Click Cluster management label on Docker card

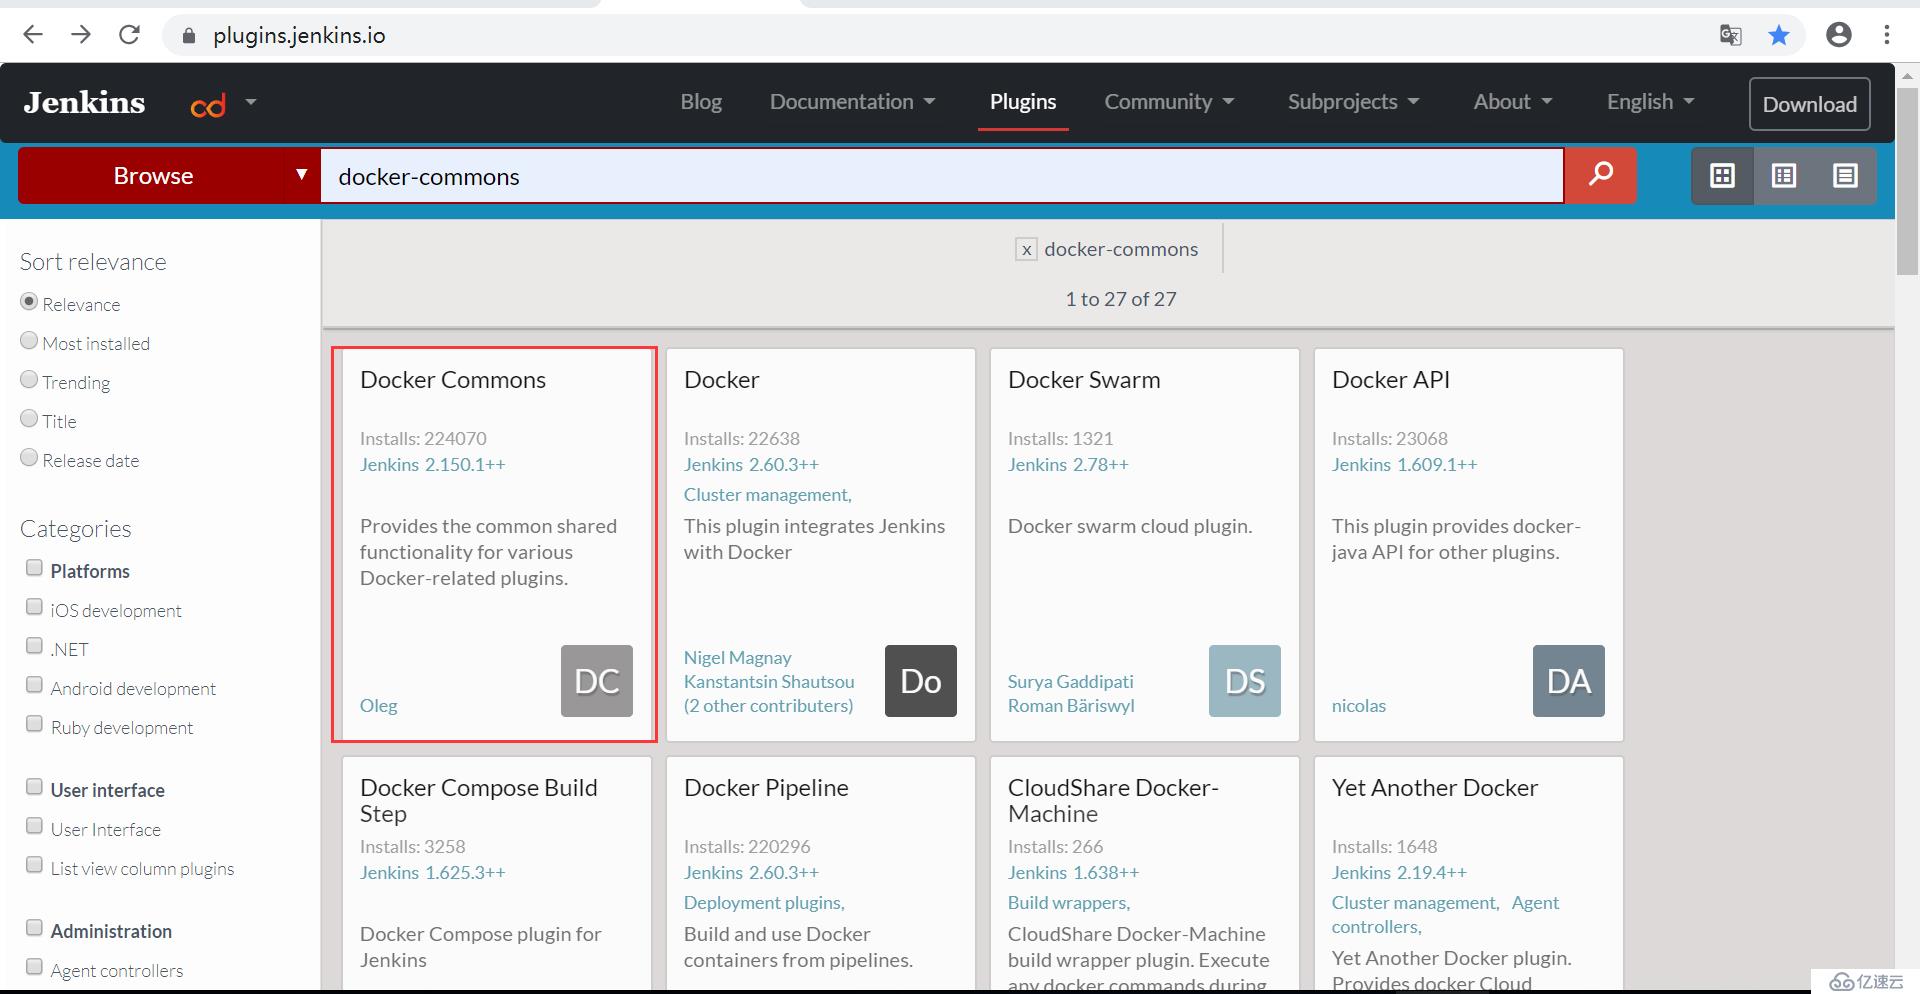[767, 495]
